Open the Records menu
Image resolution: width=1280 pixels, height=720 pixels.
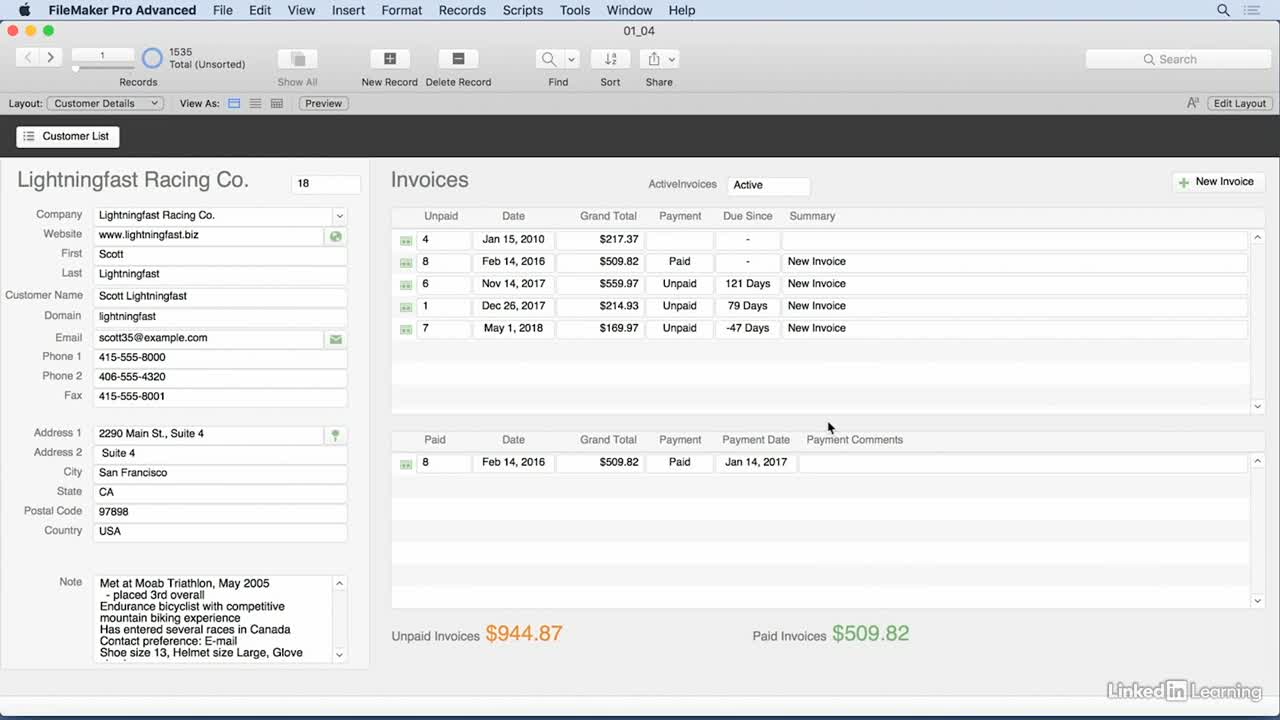462,10
